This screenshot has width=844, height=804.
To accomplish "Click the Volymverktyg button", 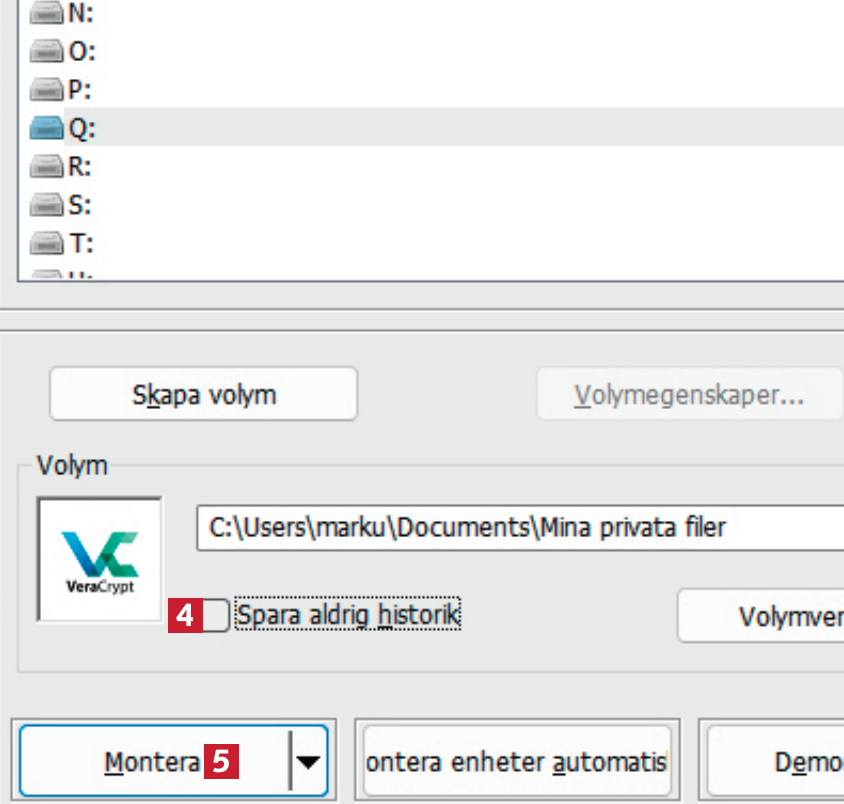I will click(x=761, y=616).
